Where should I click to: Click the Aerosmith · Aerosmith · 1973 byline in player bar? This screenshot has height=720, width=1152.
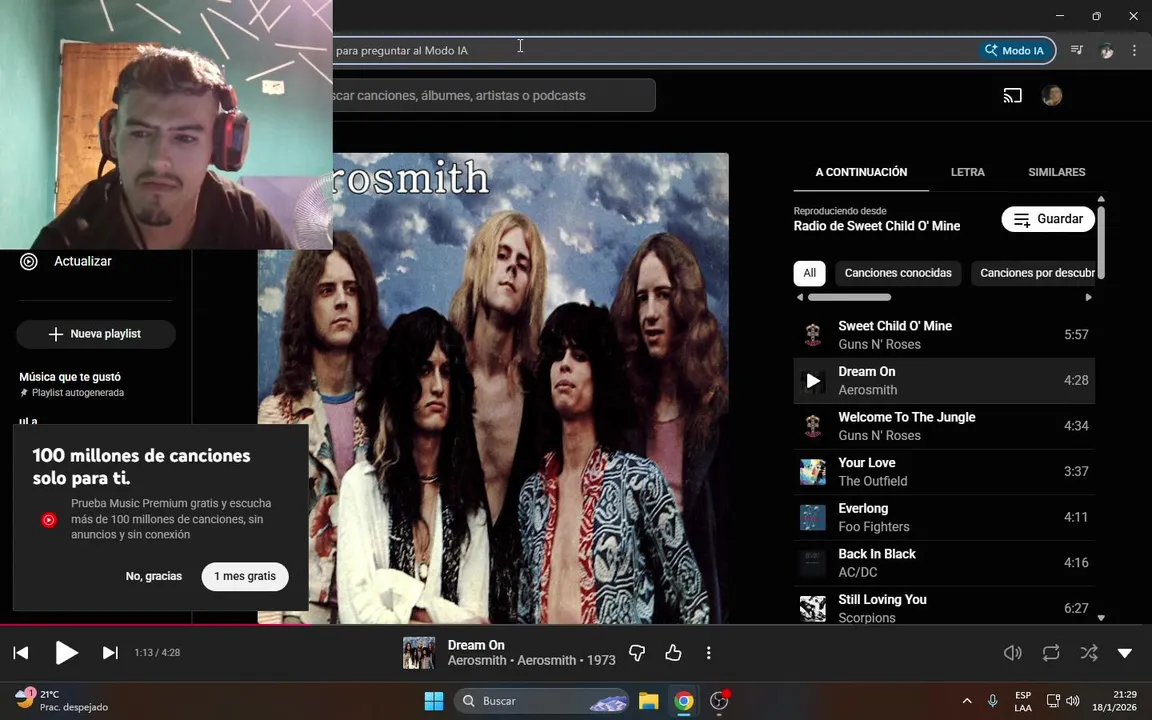point(531,660)
